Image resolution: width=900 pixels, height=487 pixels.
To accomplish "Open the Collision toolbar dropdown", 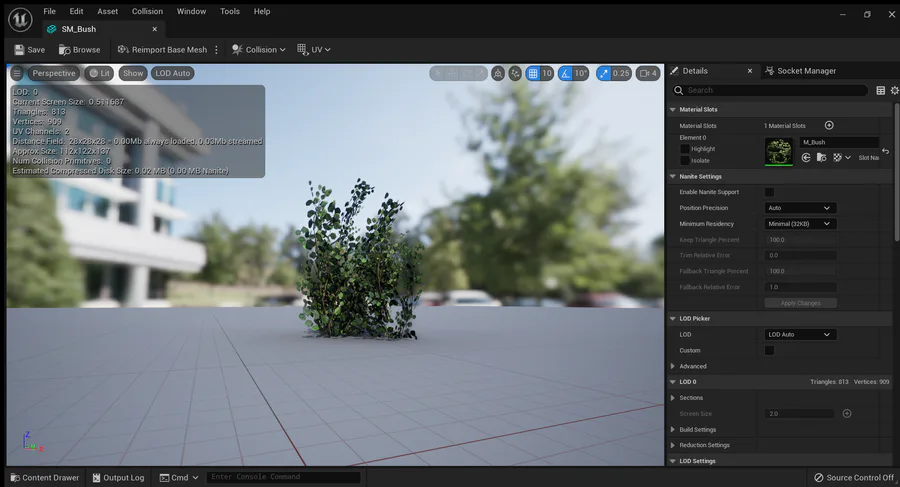I will coord(258,50).
